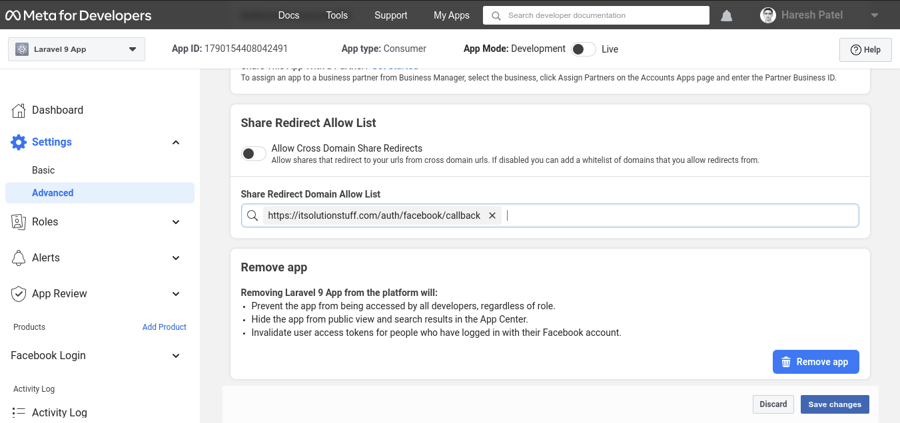Open the Docs menu
The height and width of the screenshot is (423, 900).
pyautogui.click(x=288, y=16)
